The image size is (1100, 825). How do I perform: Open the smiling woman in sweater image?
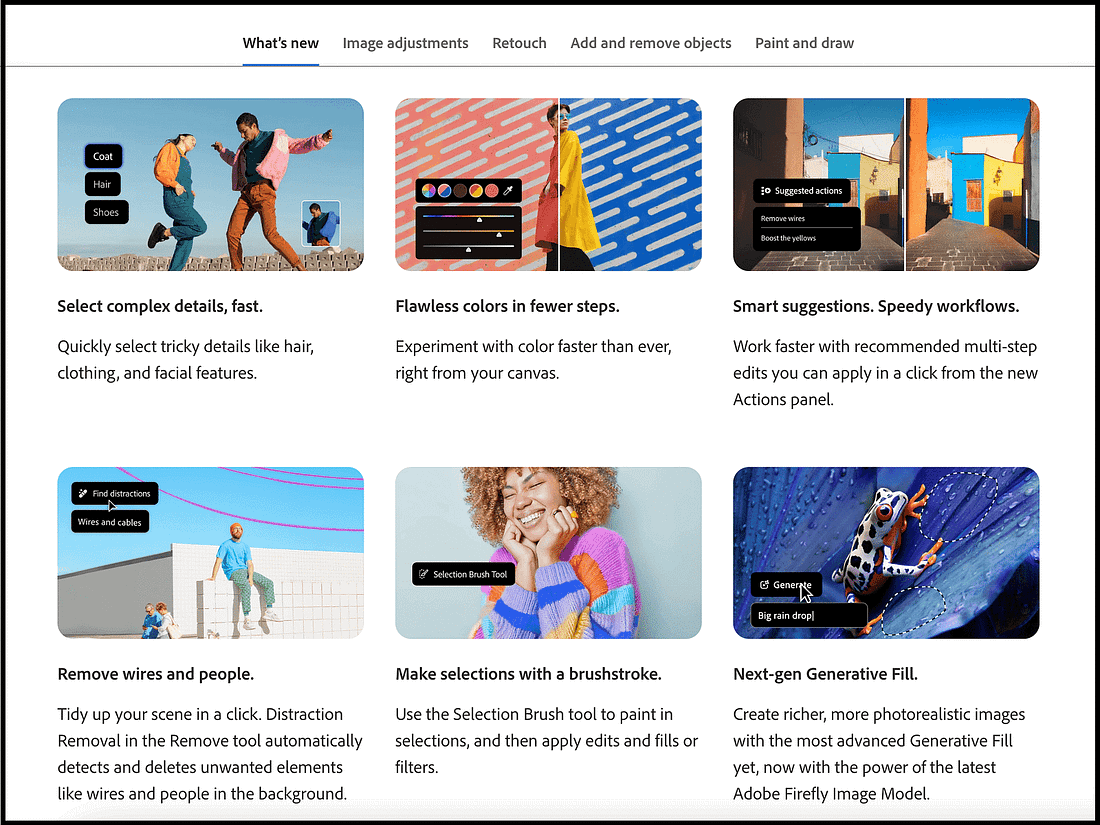point(548,553)
